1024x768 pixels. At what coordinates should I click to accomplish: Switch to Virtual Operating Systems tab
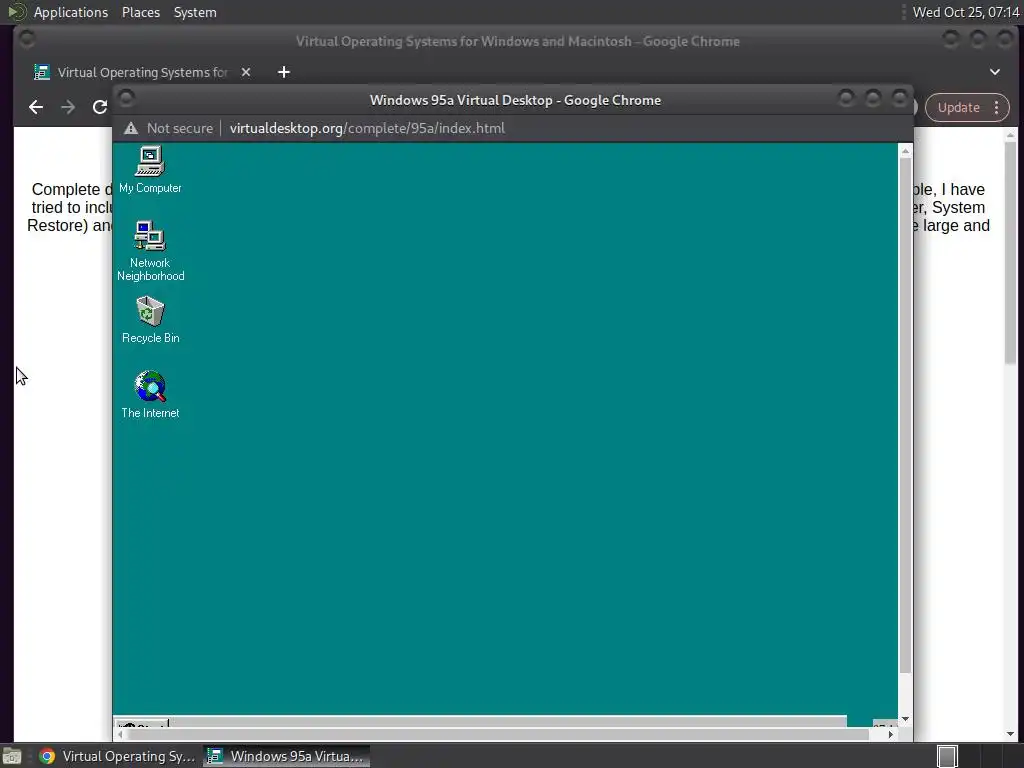click(x=142, y=72)
